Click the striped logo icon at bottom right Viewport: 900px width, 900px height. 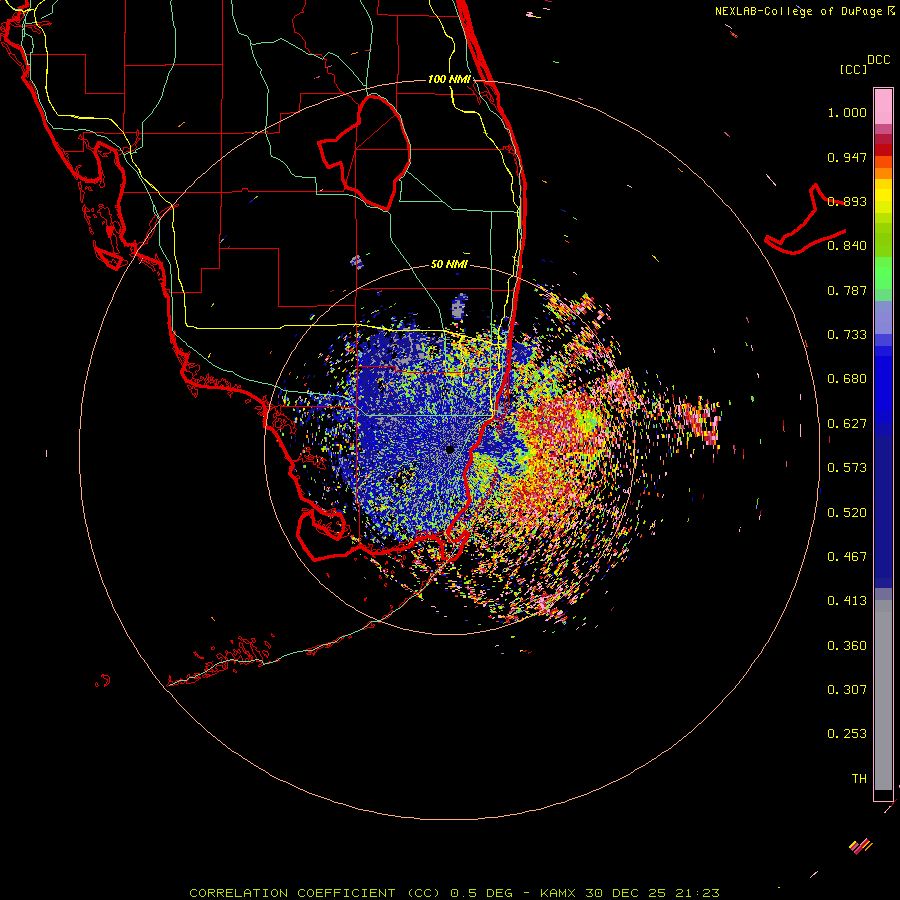pyautogui.click(x=860, y=846)
